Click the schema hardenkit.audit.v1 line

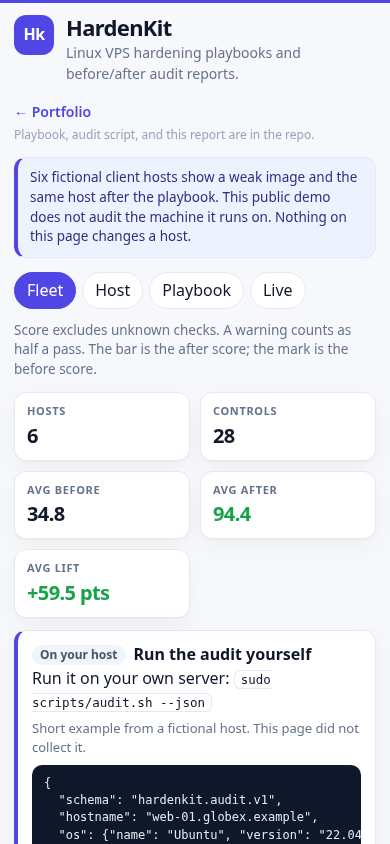[x=171, y=800]
